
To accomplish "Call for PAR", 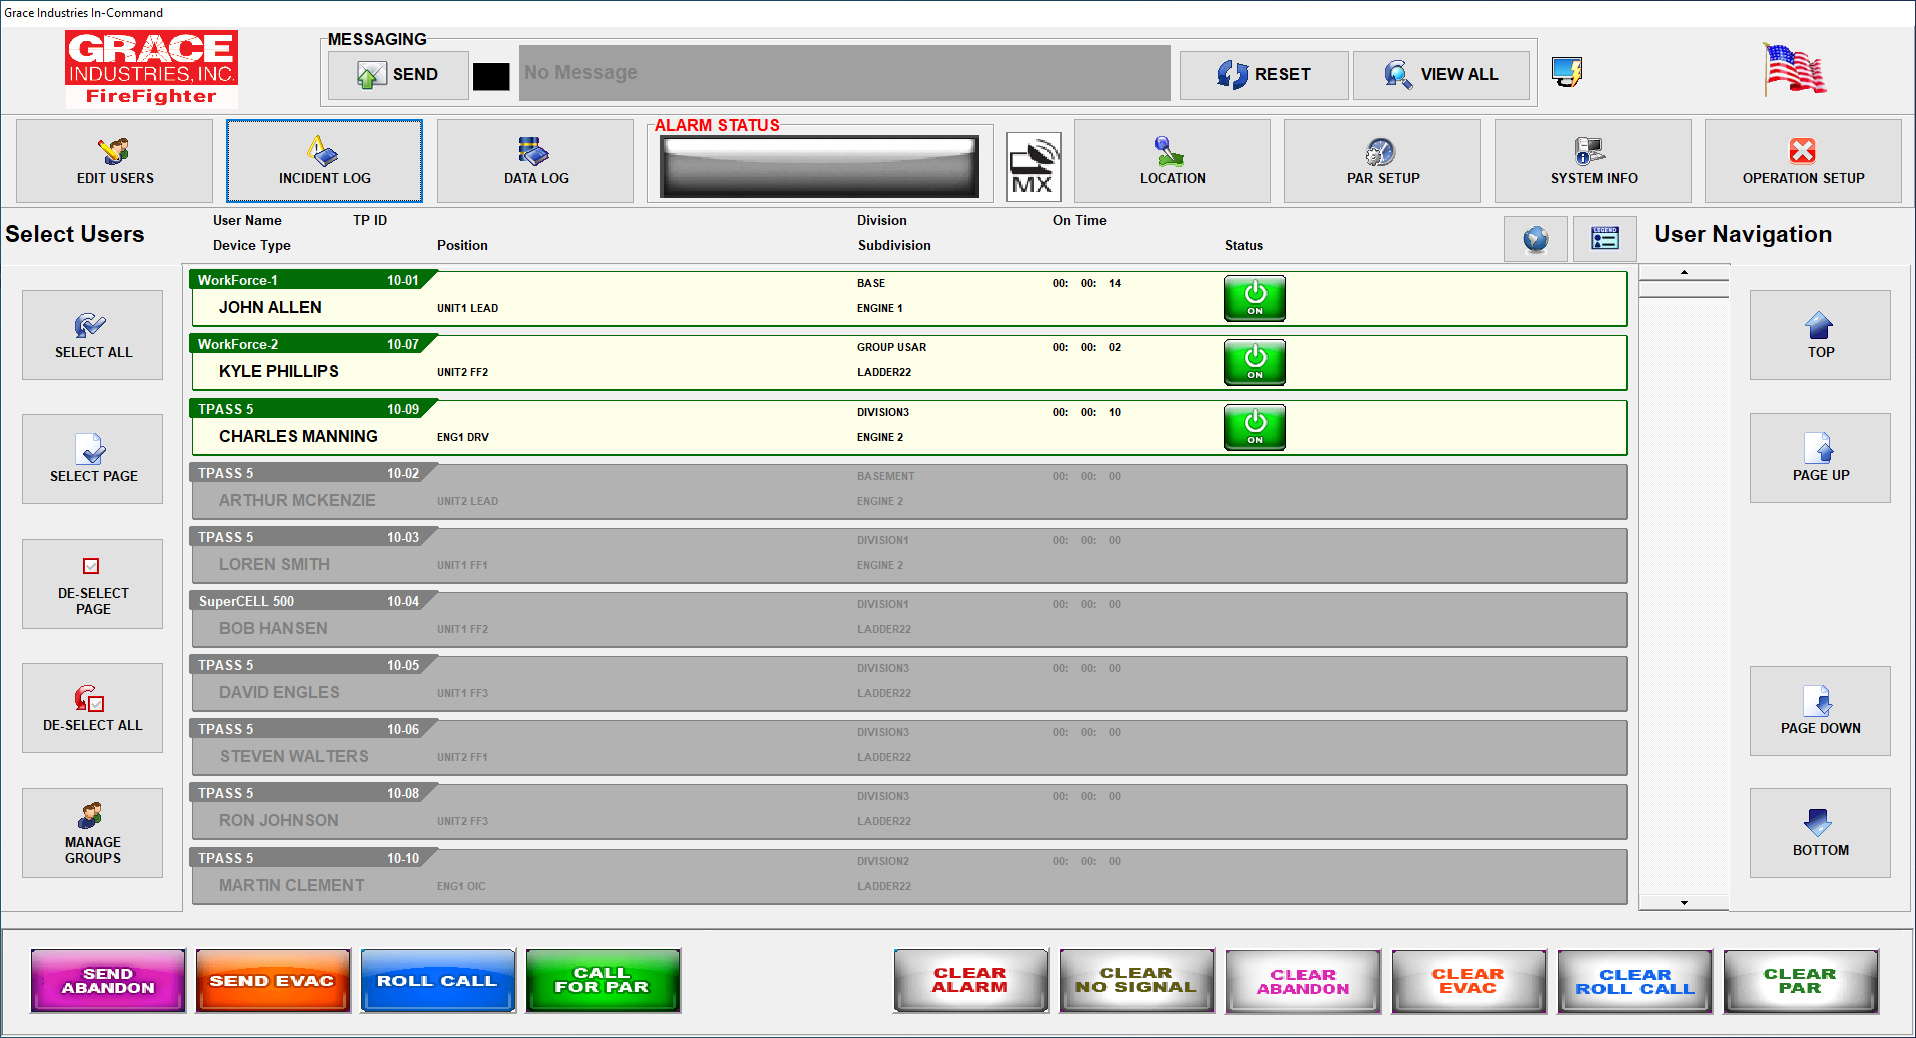I will [x=603, y=981].
